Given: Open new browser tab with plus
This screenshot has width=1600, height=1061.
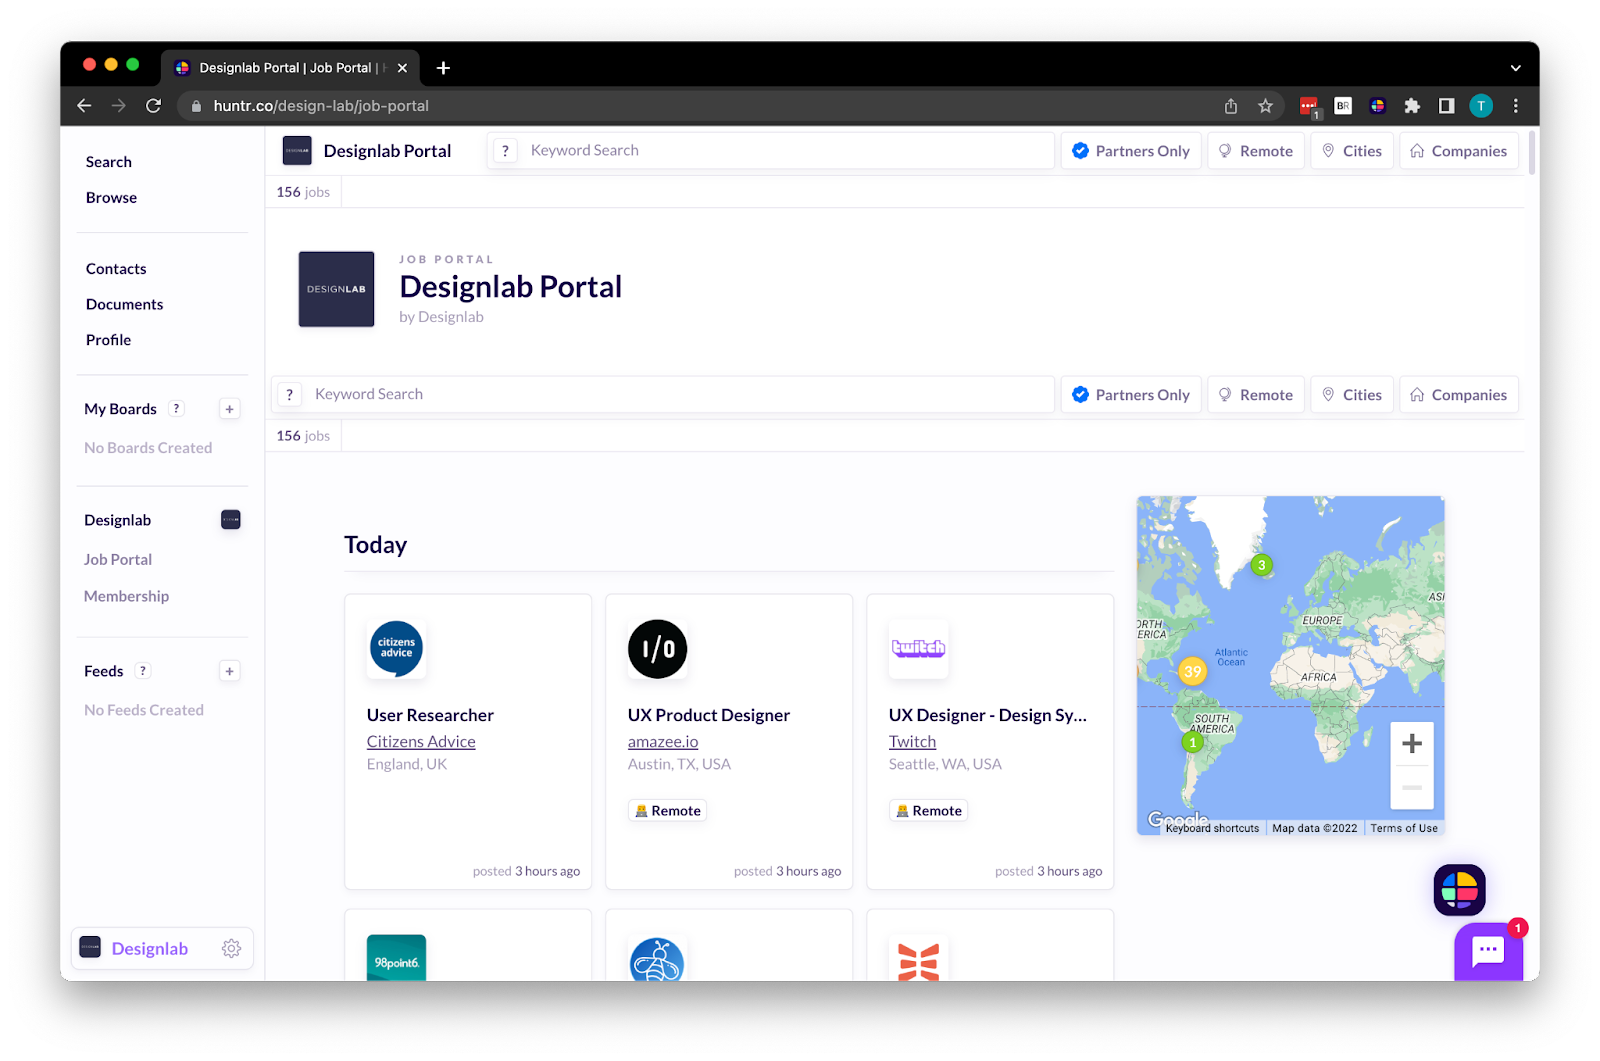Looking at the screenshot, I should click(x=443, y=68).
